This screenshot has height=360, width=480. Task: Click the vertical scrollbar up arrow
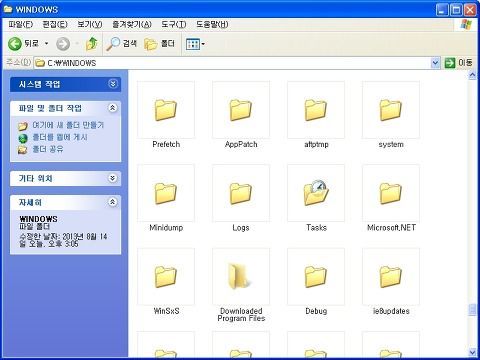pyautogui.click(x=472, y=75)
